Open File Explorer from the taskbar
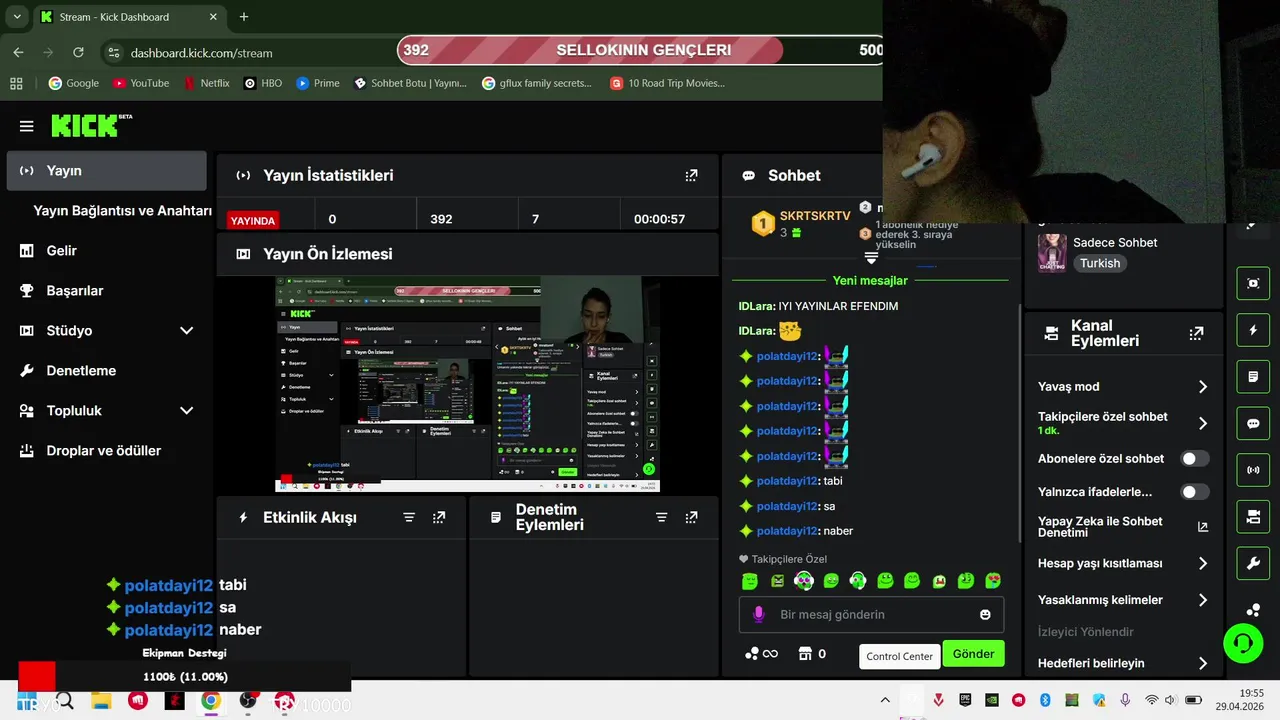The height and width of the screenshot is (720, 1280). pyautogui.click(x=100, y=701)
